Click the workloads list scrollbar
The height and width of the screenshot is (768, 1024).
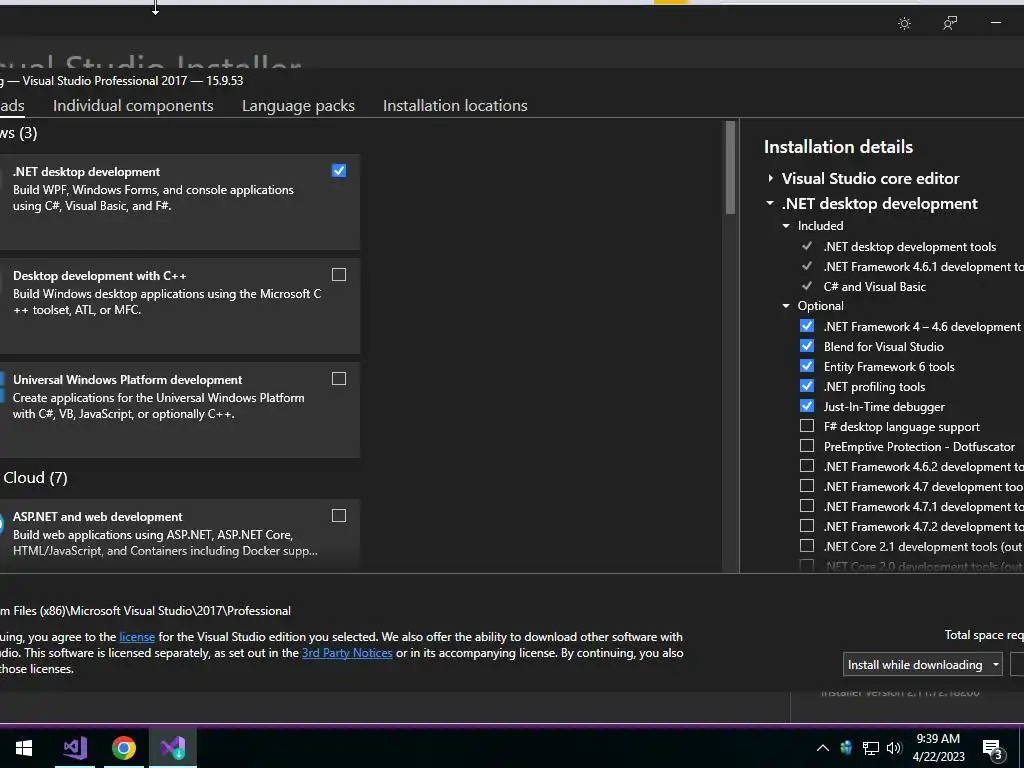pyautogui.click(x=730, y=168)
